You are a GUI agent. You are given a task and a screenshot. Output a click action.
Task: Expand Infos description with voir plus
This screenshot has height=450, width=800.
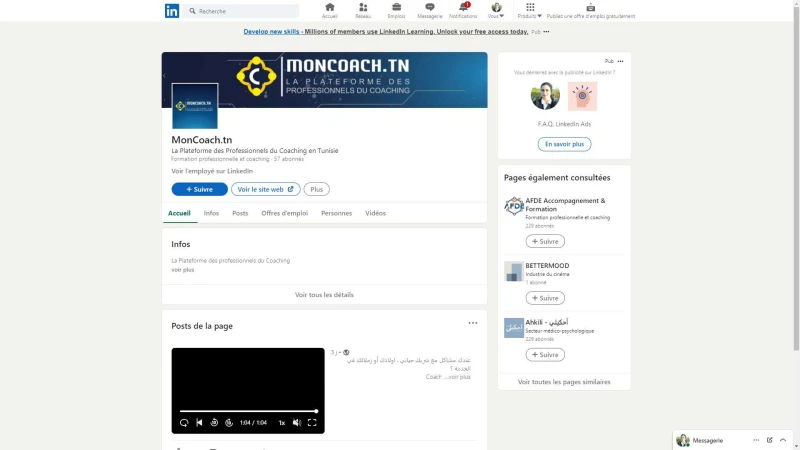183,270
